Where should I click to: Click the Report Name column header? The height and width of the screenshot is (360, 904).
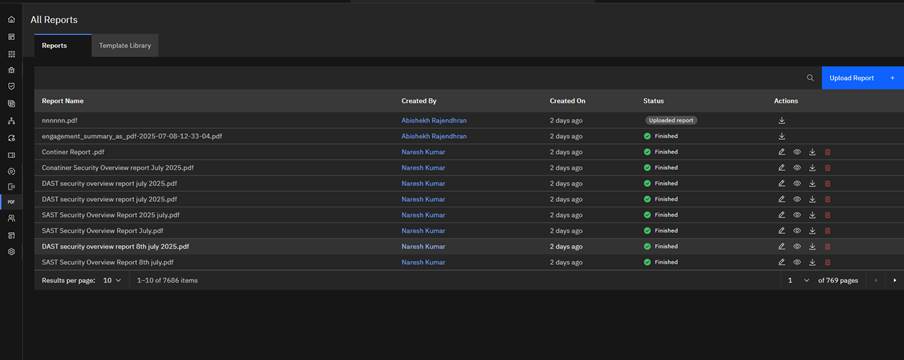(x=62, y=101)
